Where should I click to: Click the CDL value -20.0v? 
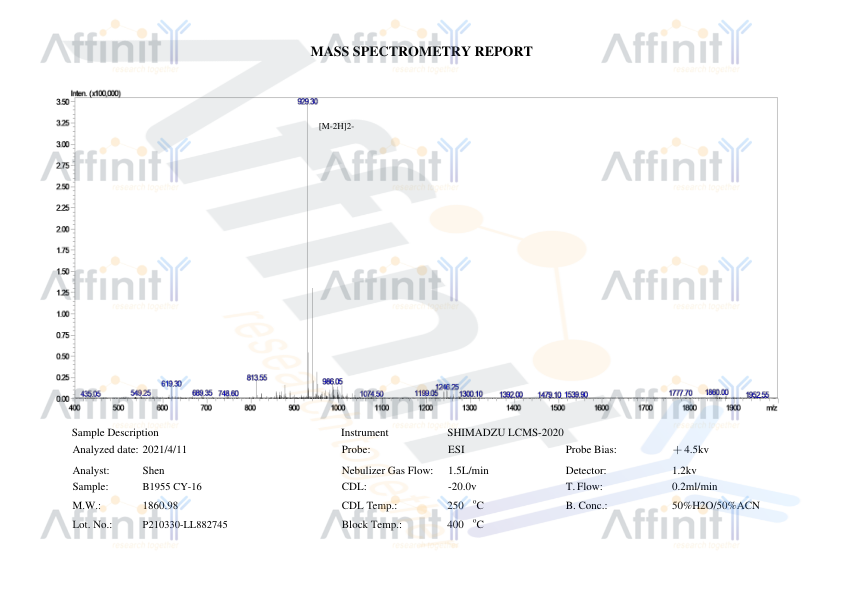462,487
